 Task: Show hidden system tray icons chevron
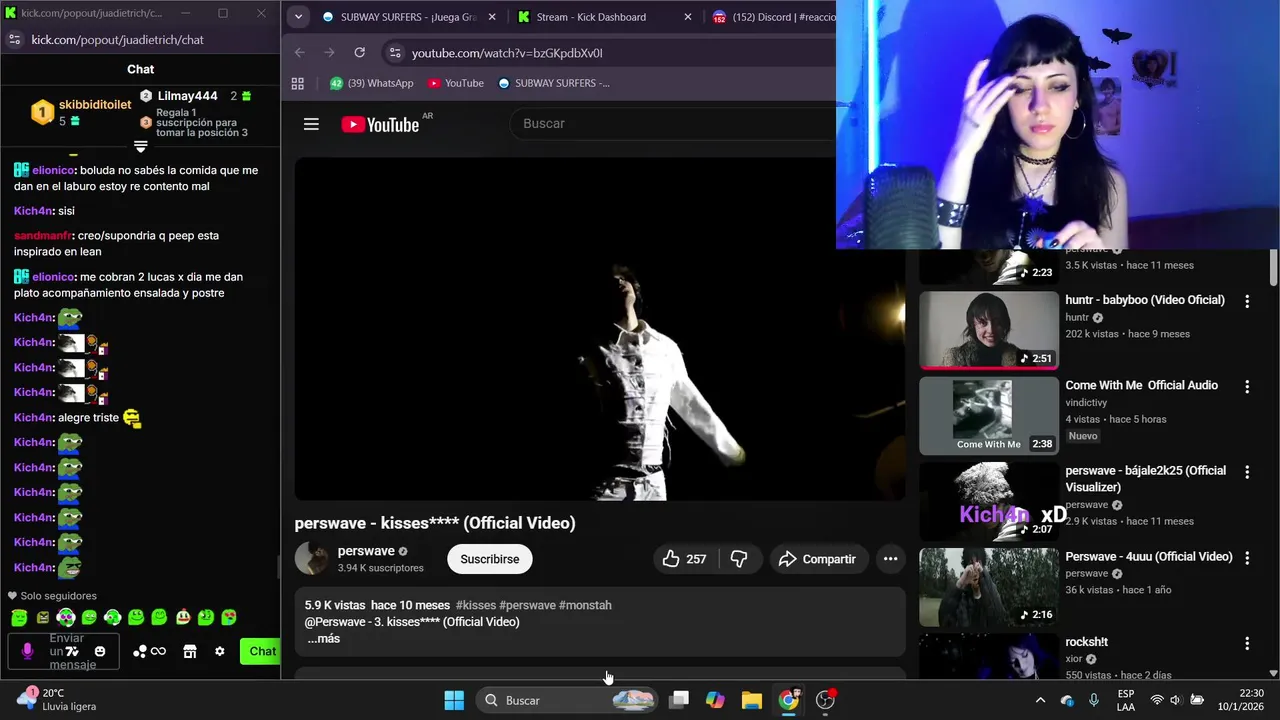pos(1040,700)
